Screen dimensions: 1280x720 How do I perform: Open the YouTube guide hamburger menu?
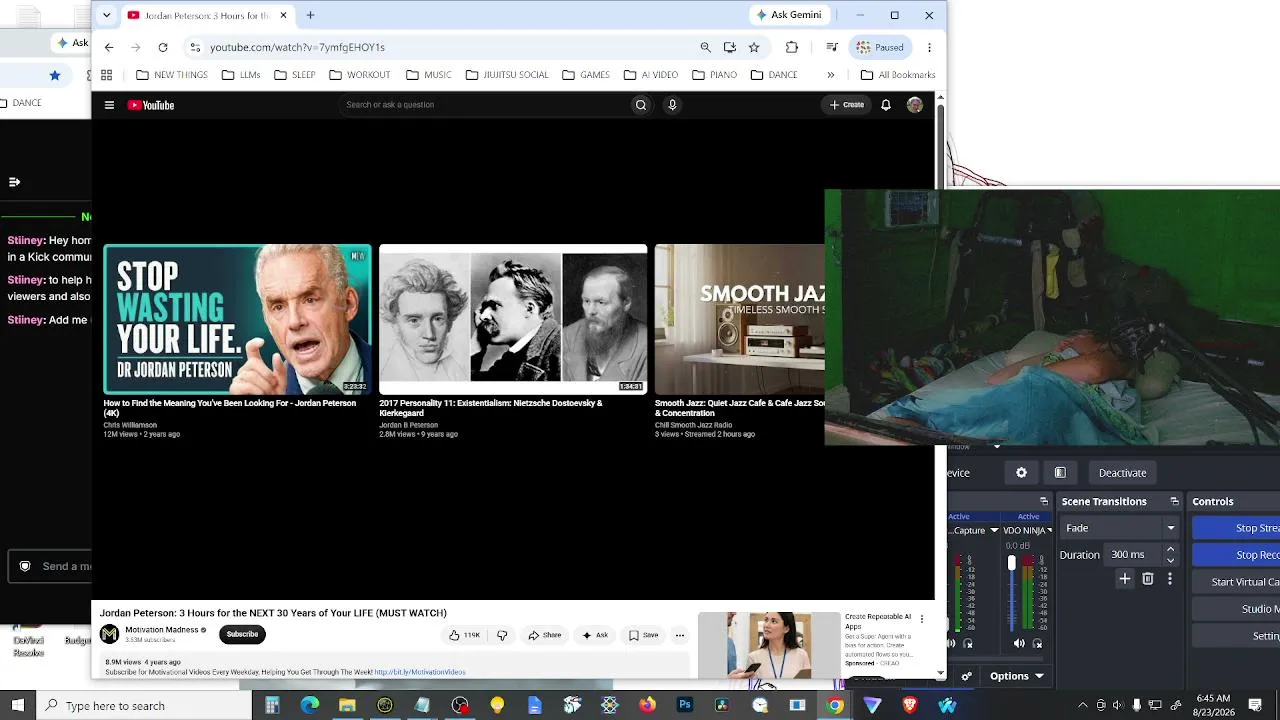point(109,105)
